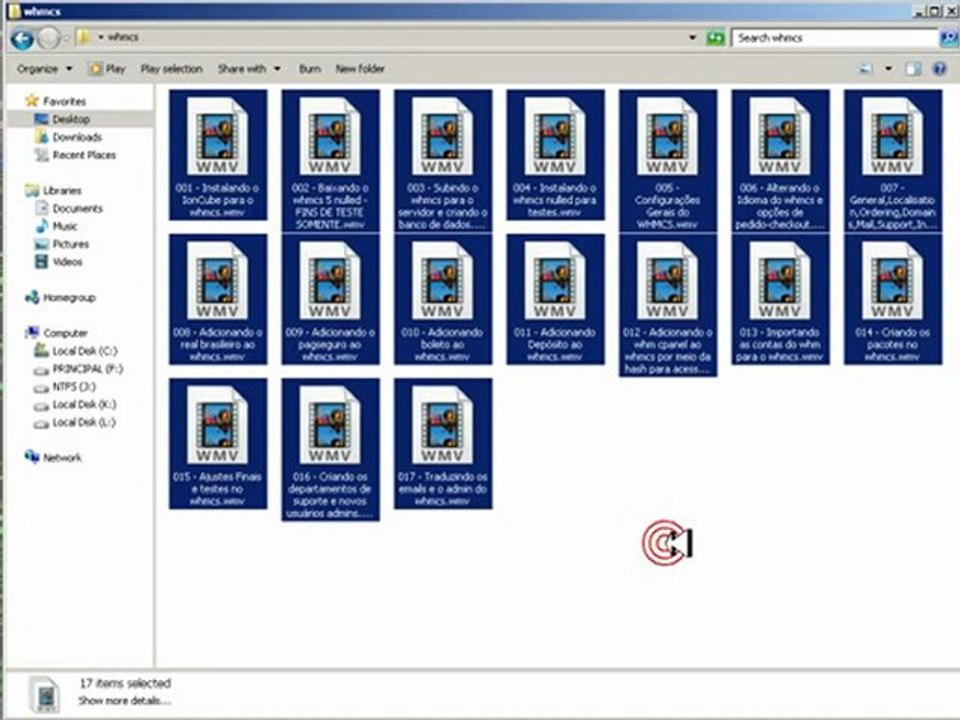This screenshot has height=720, width=960.
Task: Select file 005 - Configurações Gerais do WHMCS
Action: coord(668,161)
